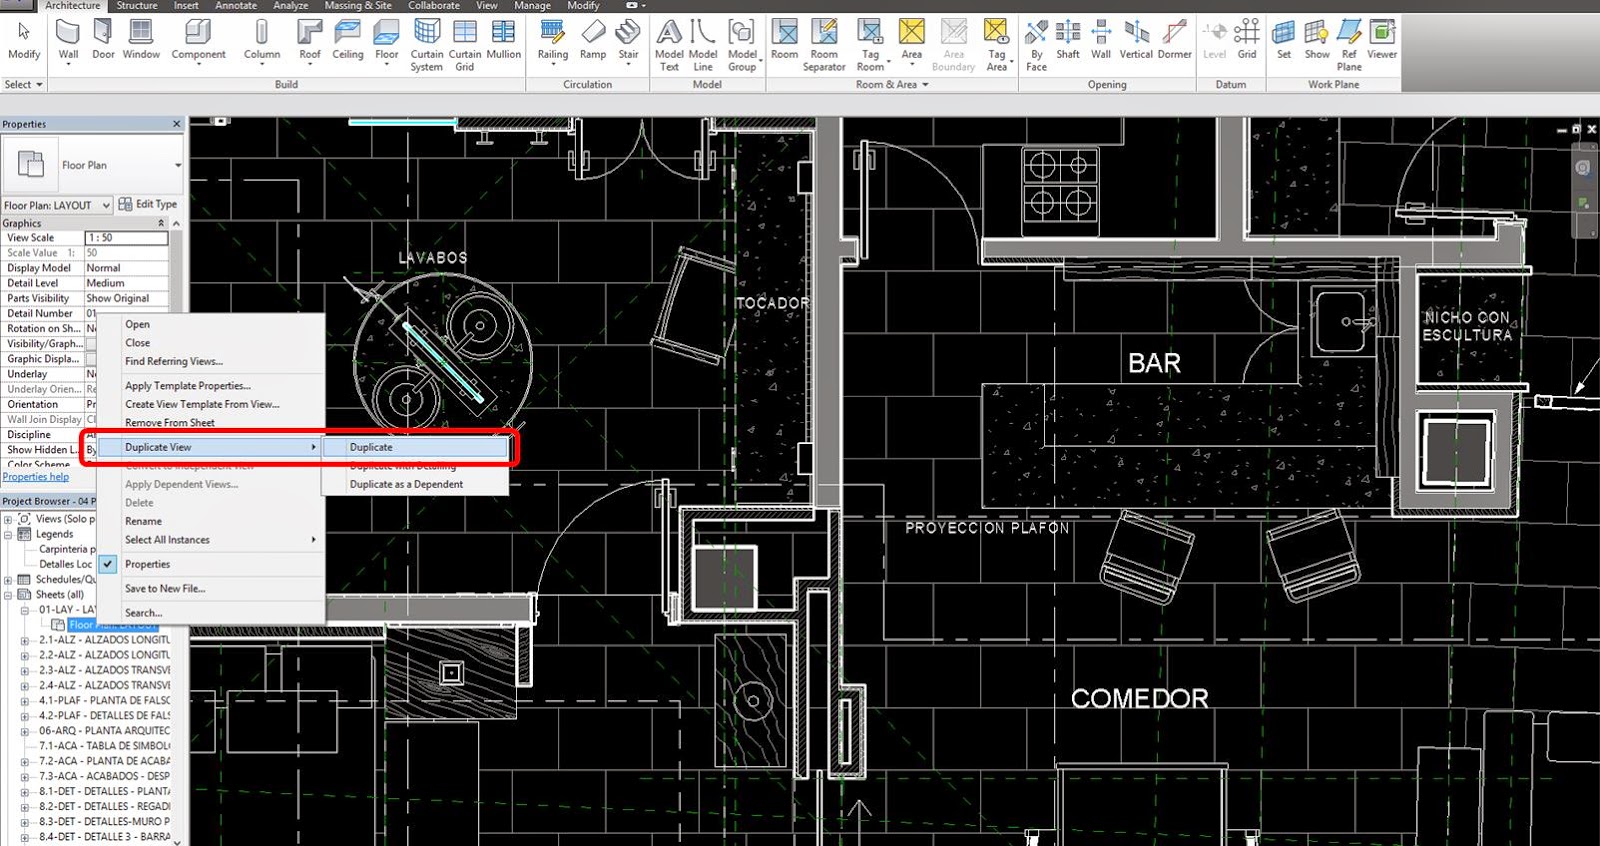Collapse the Graphics properties section
The height and width of the screenshot is (846, 1600).
click(161, 223)
